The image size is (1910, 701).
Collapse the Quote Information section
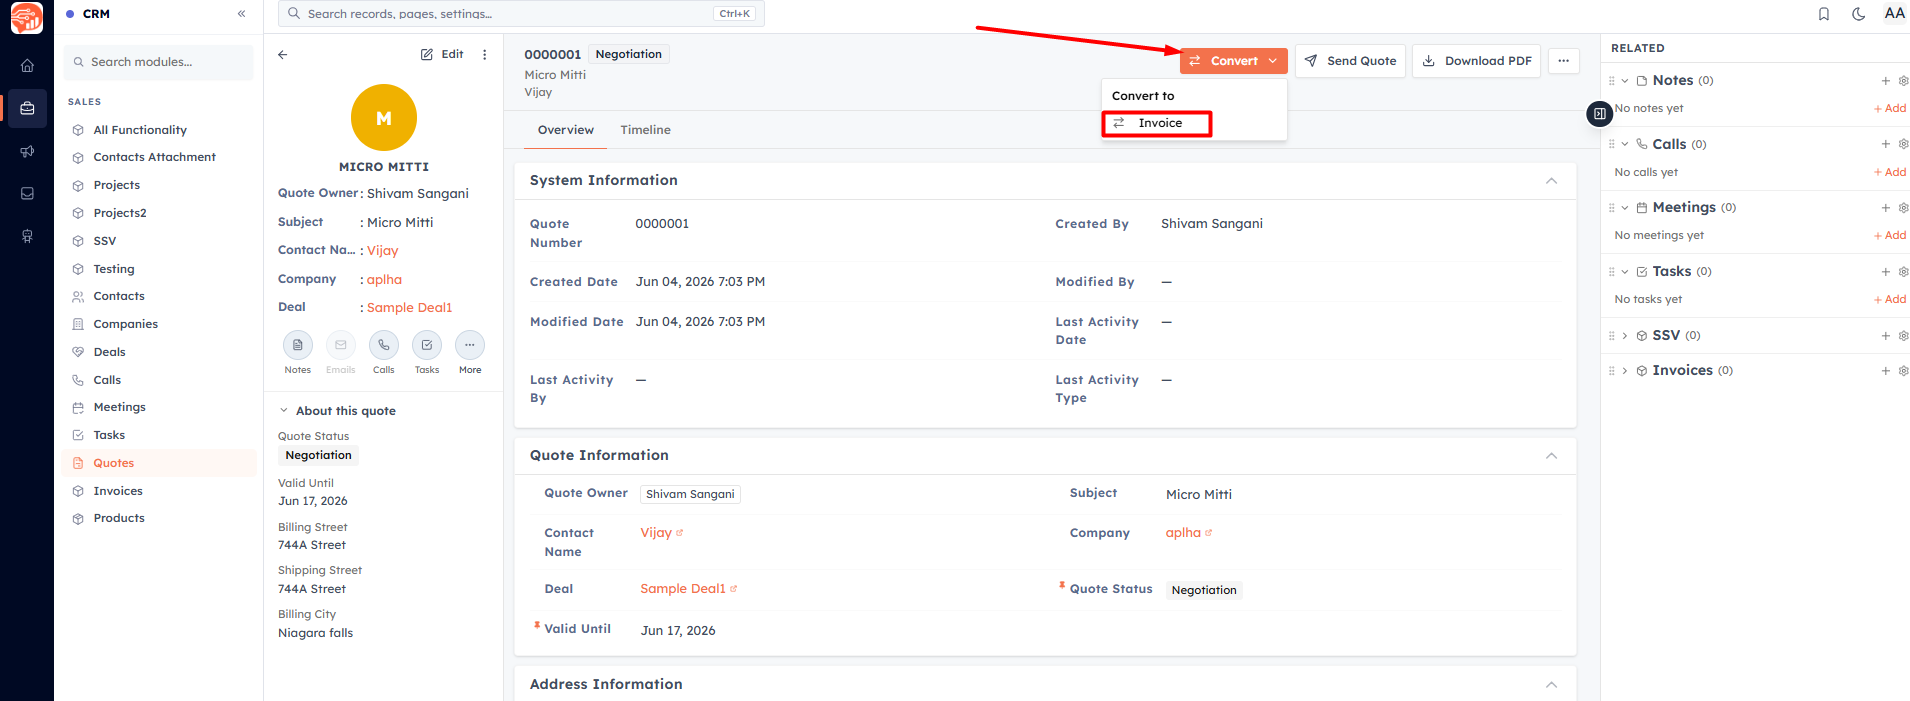click(1551, 456)
